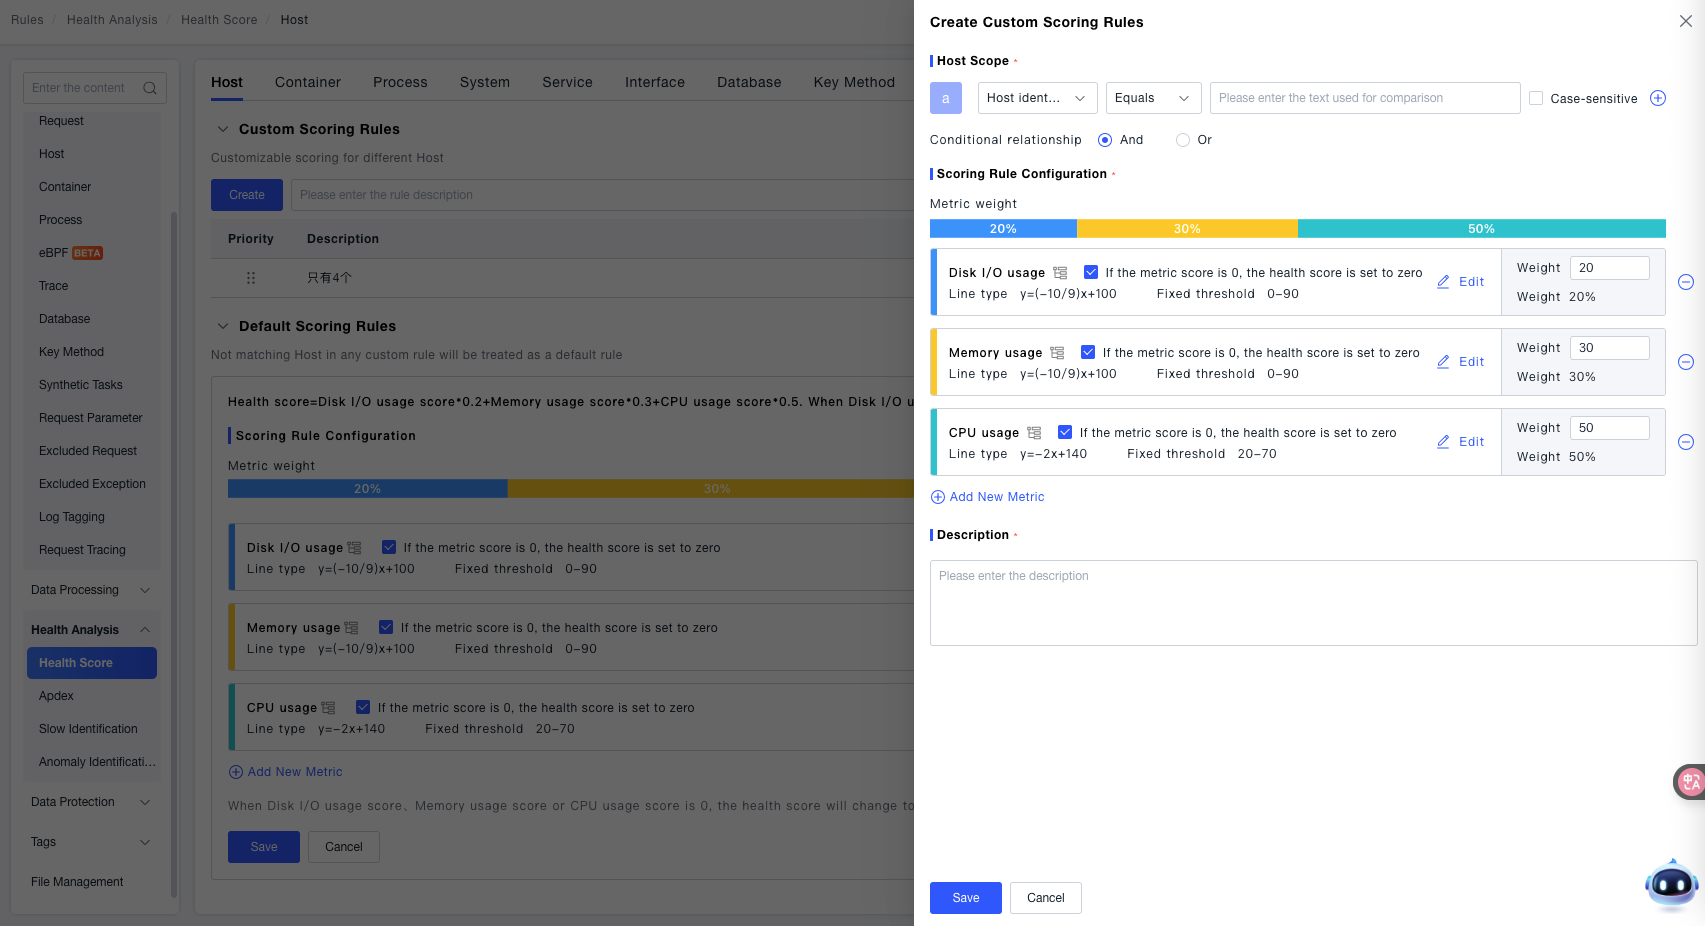Click the Description text area
Image resolution: width=1705 pixels, height=926 pixels.
coord(1312,602)
